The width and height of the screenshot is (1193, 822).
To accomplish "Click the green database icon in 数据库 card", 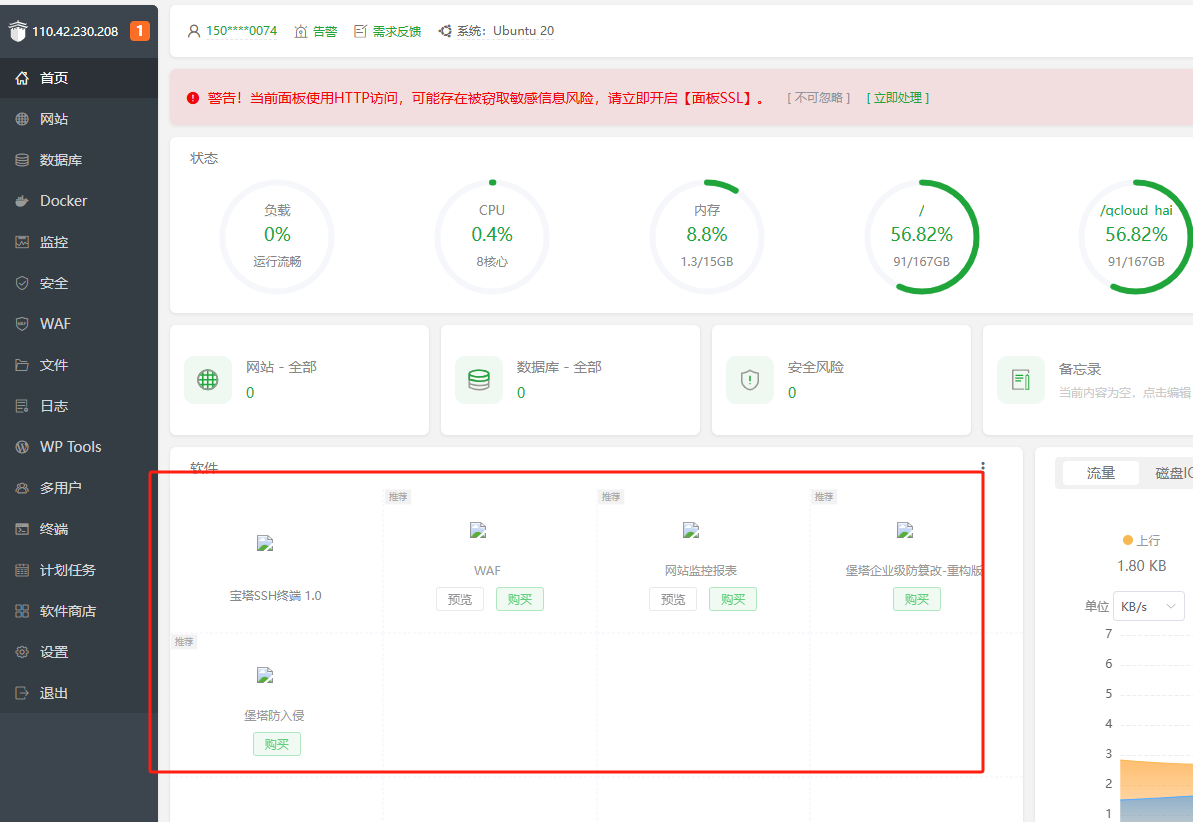I will pyautogui.click(x=479, y=380).
